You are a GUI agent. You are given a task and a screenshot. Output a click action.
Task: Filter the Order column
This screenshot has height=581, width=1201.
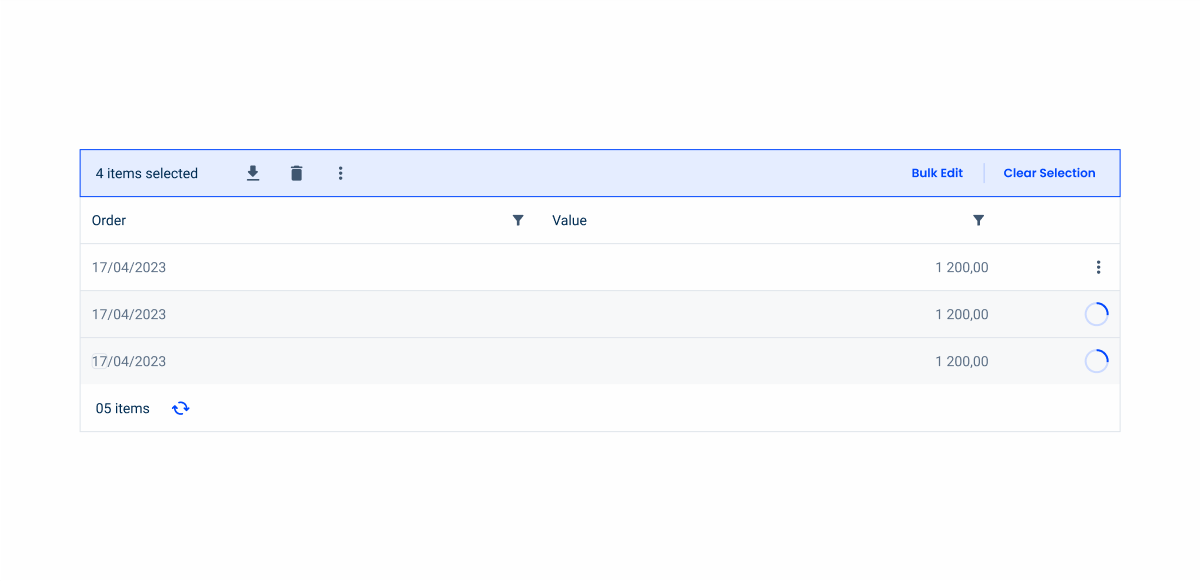(518, 220)
